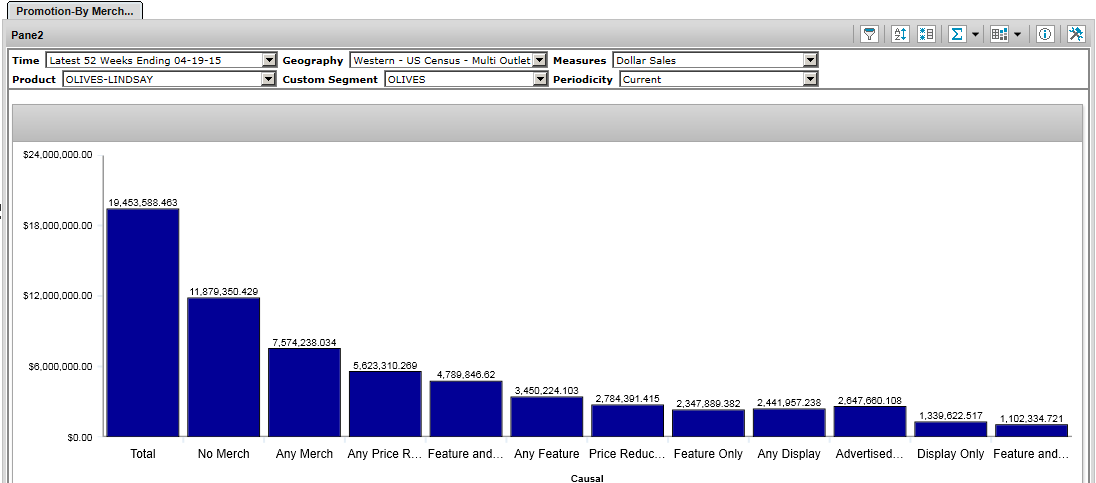The height and width of the screenshot is (483, 1096).
Task: Click the list options icon beside sort
Action: 925,34
